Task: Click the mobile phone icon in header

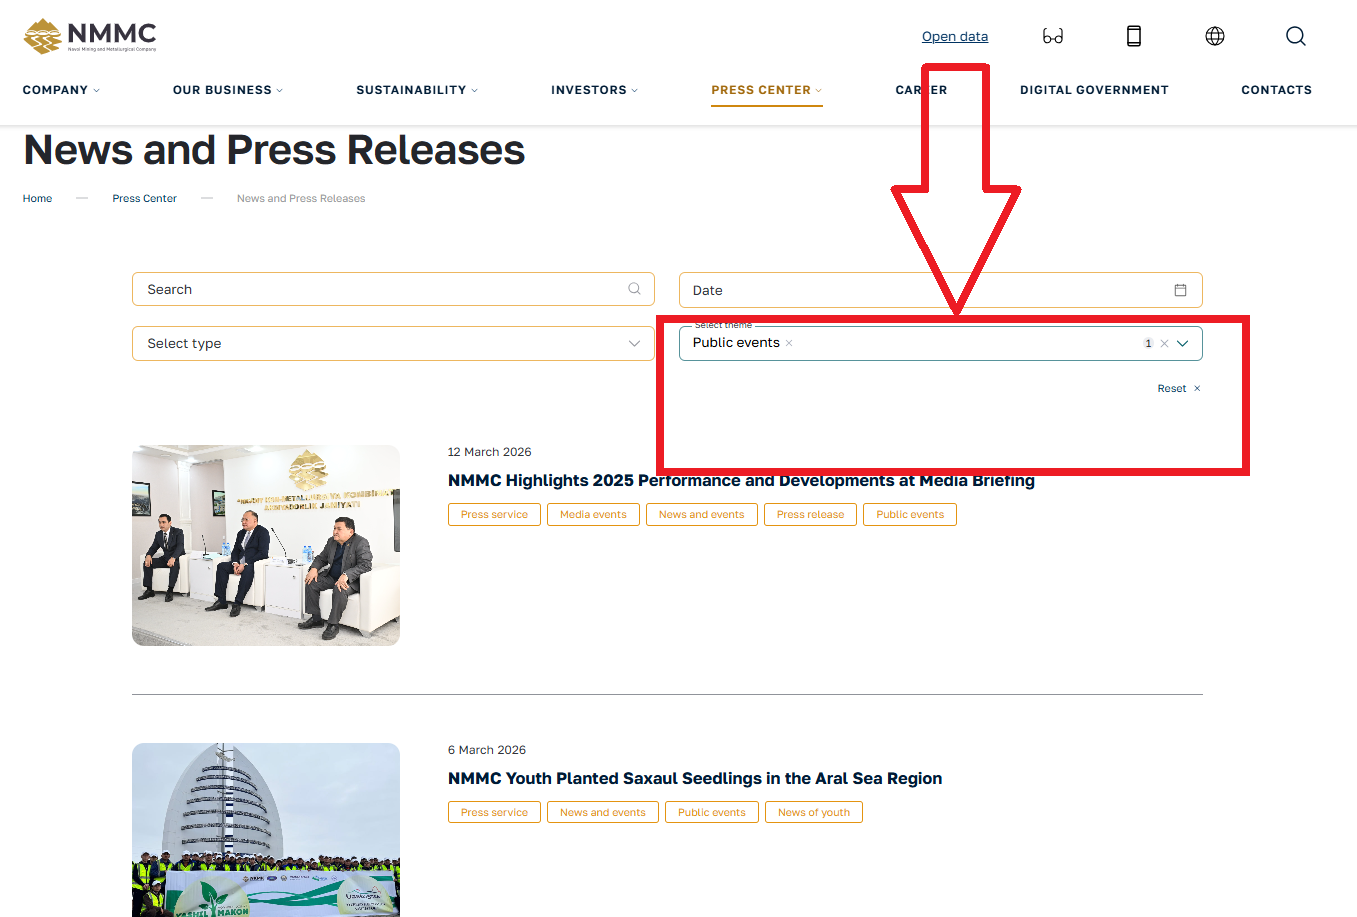Action: click(1134, 36)
